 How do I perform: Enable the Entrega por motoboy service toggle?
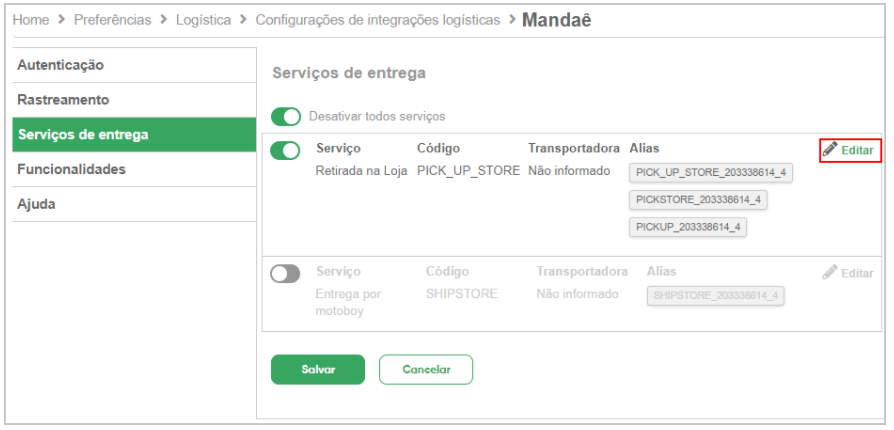pyautogui.click(x=286, y=273)
